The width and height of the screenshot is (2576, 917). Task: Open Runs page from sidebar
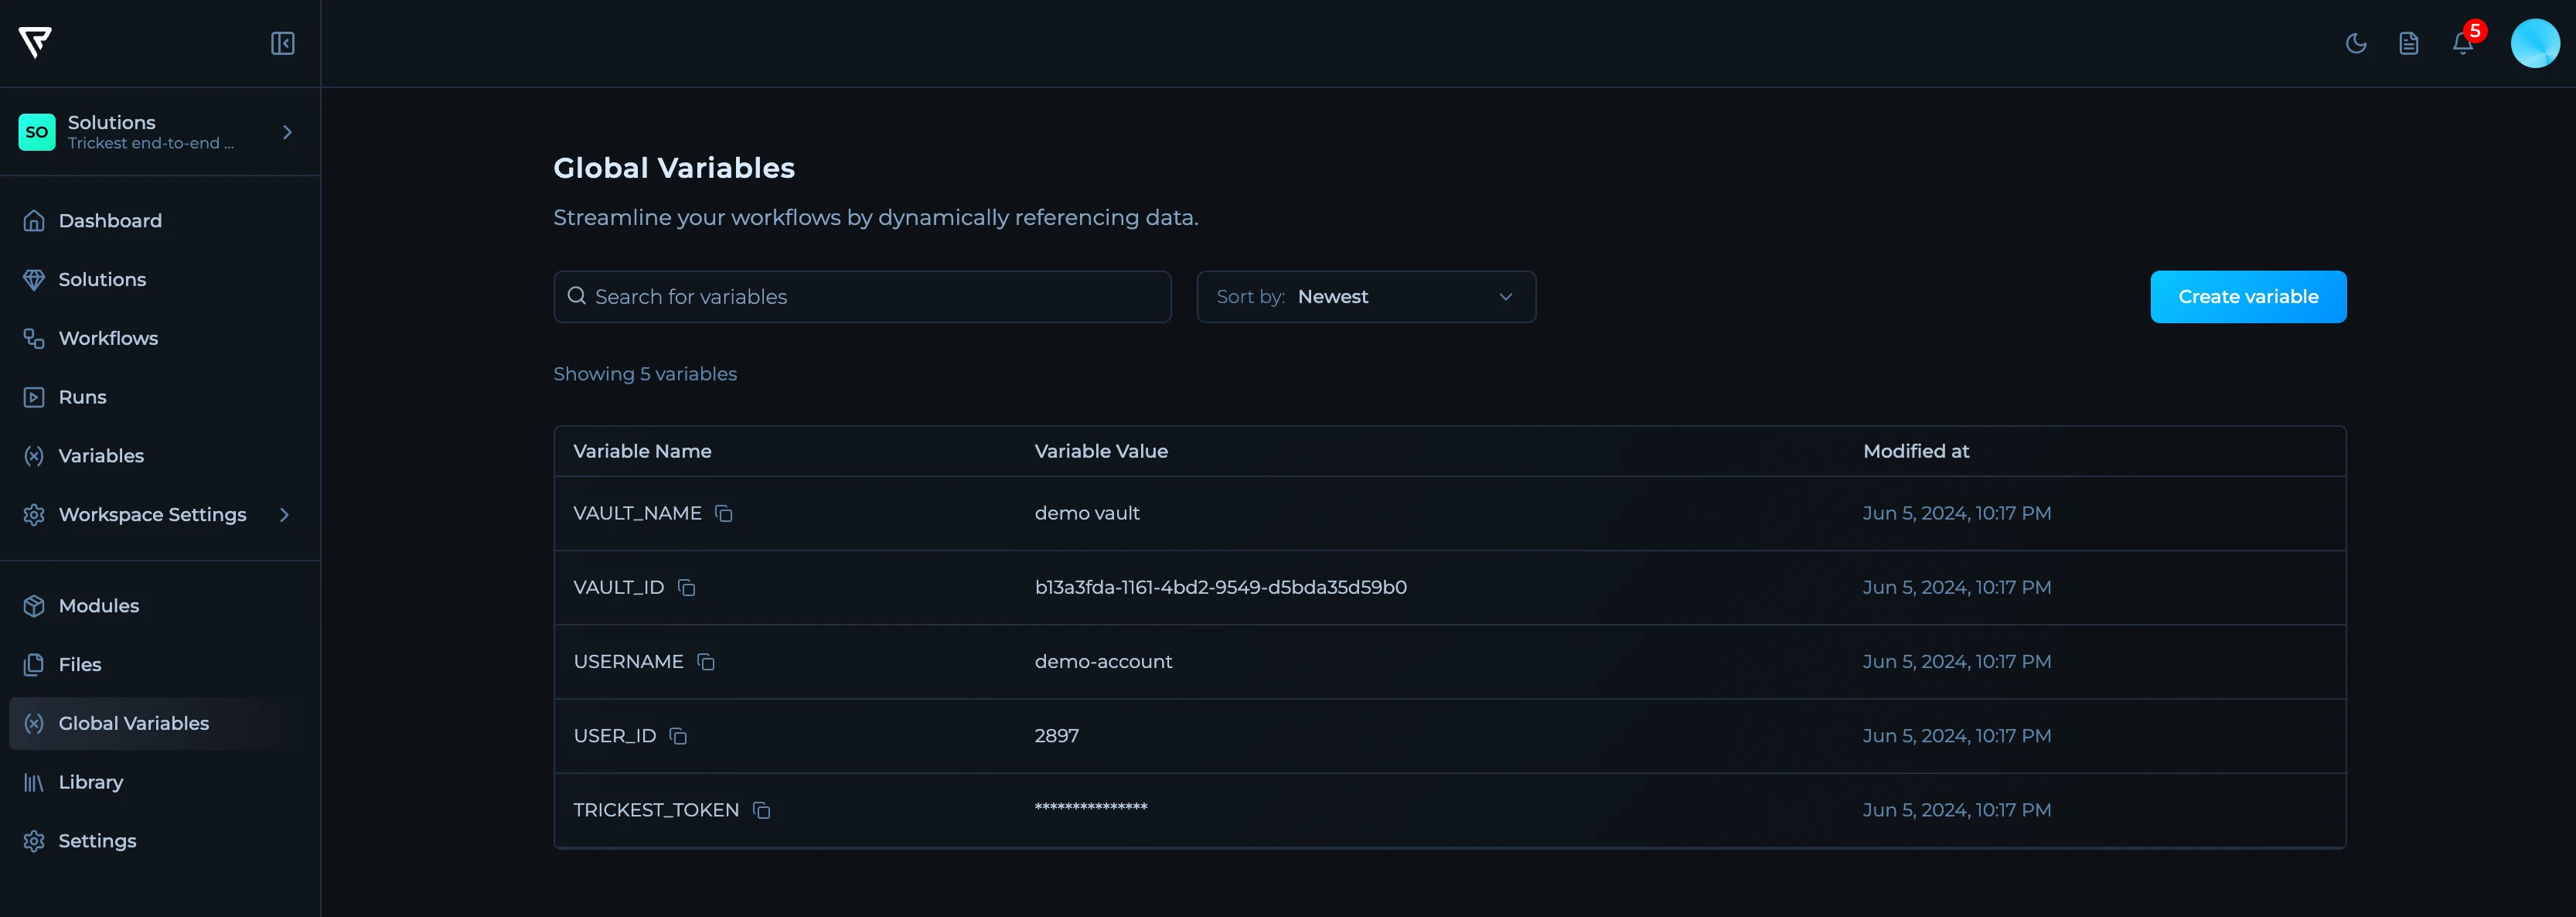click(x=82, y=397)
